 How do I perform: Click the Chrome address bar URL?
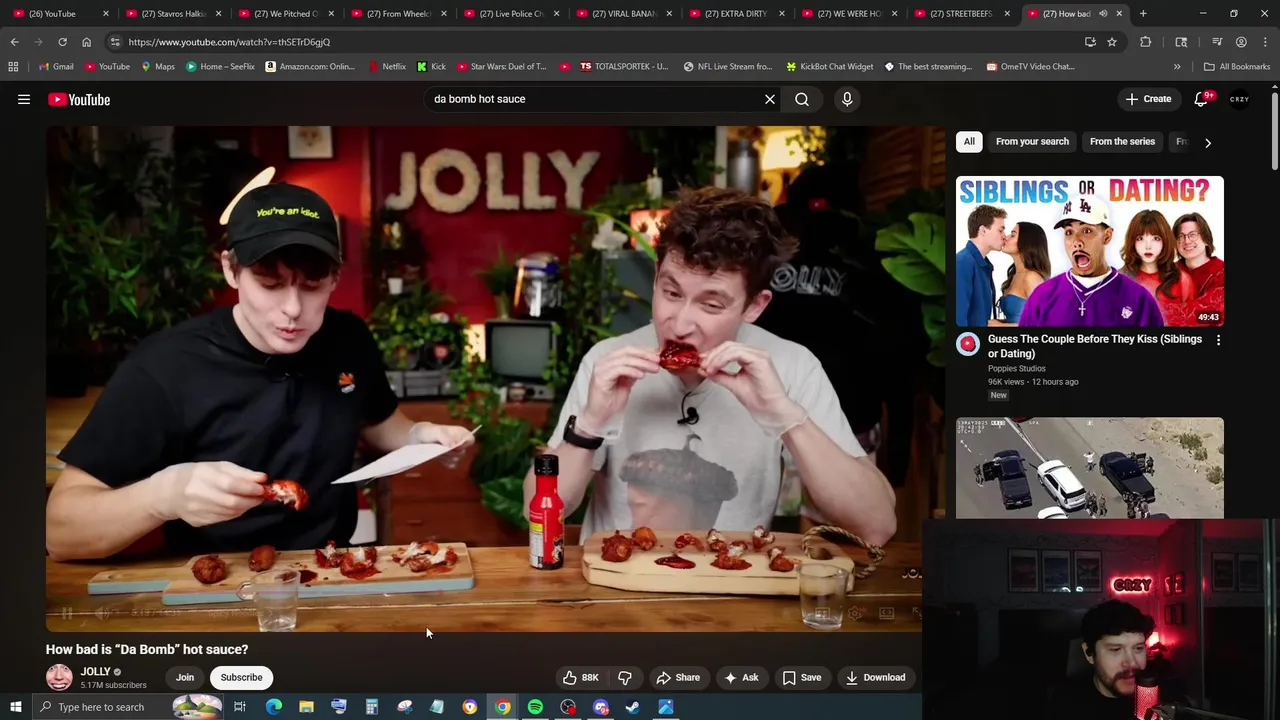229,42
